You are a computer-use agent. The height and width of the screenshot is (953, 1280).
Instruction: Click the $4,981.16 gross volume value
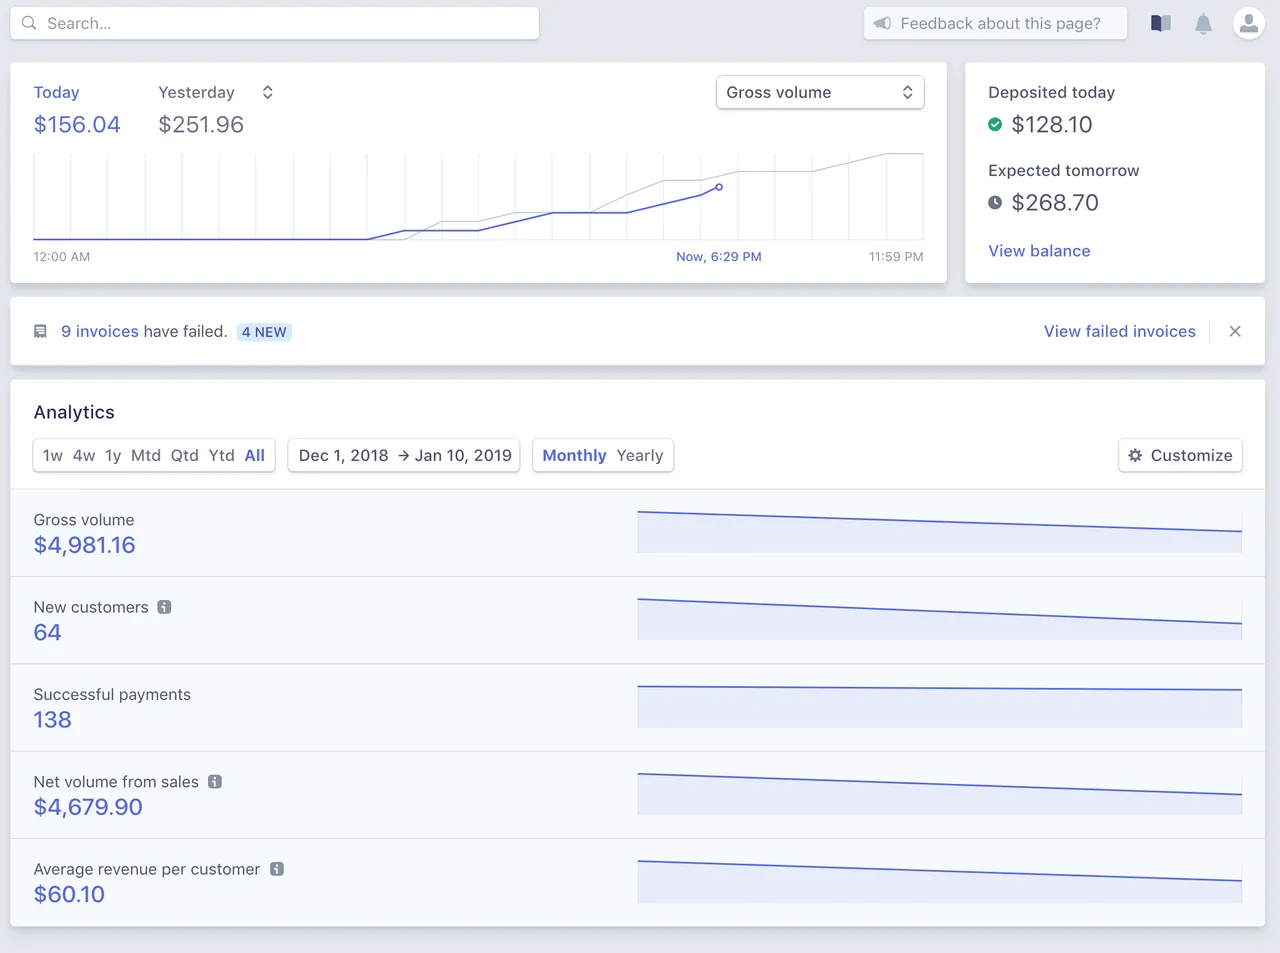pos(84,545)
